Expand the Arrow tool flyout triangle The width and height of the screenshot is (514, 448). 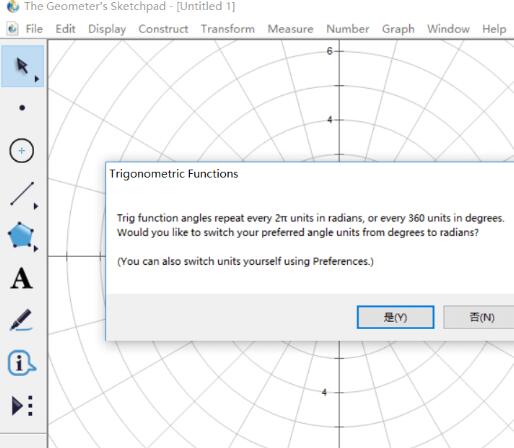click(37, 79)
